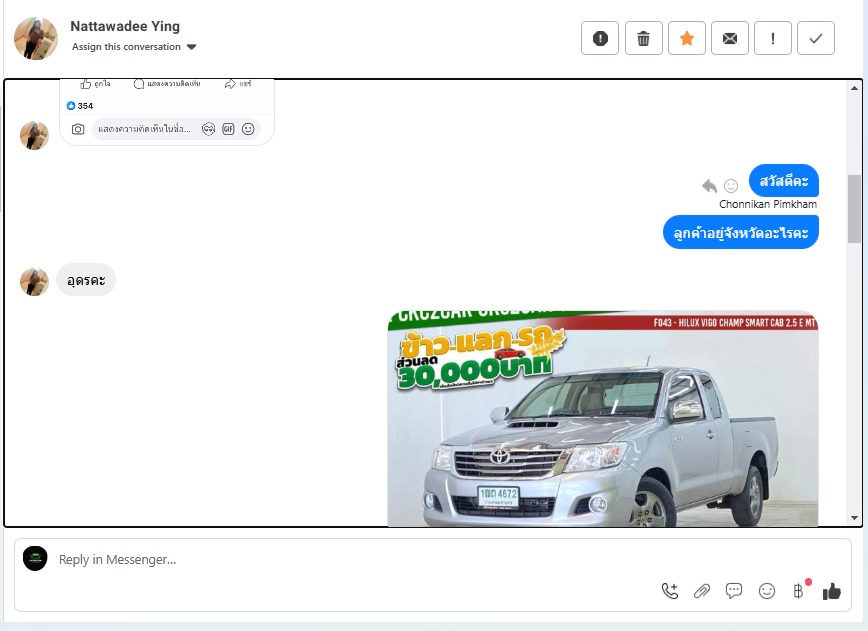Click the 354 likes count

[x=80, y=106]
